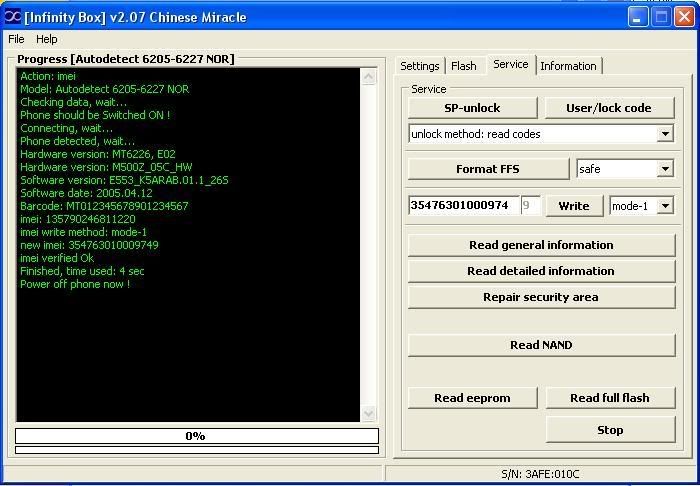This screenshot has height=486, width=700.
Task: Click the 'S/N: 3AFE:010C' status bar text
Action: point(540,474)
